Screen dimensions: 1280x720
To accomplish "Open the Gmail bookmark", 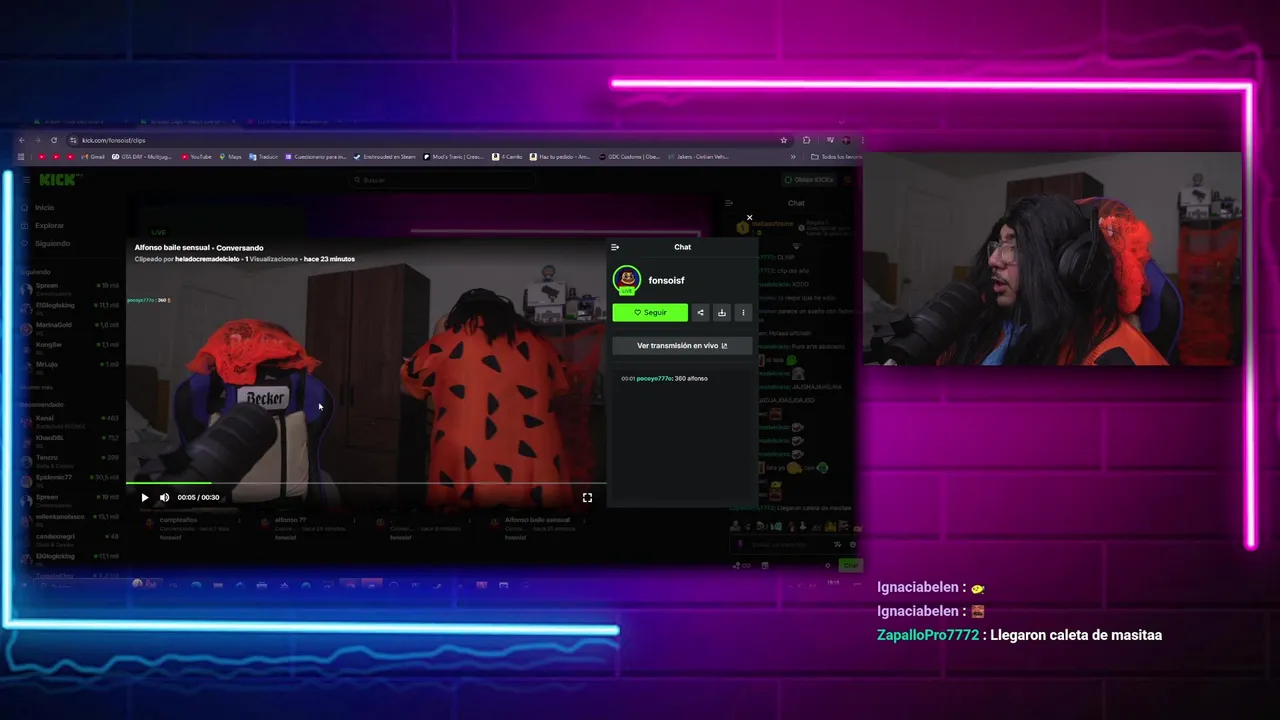I will [93, 157].
